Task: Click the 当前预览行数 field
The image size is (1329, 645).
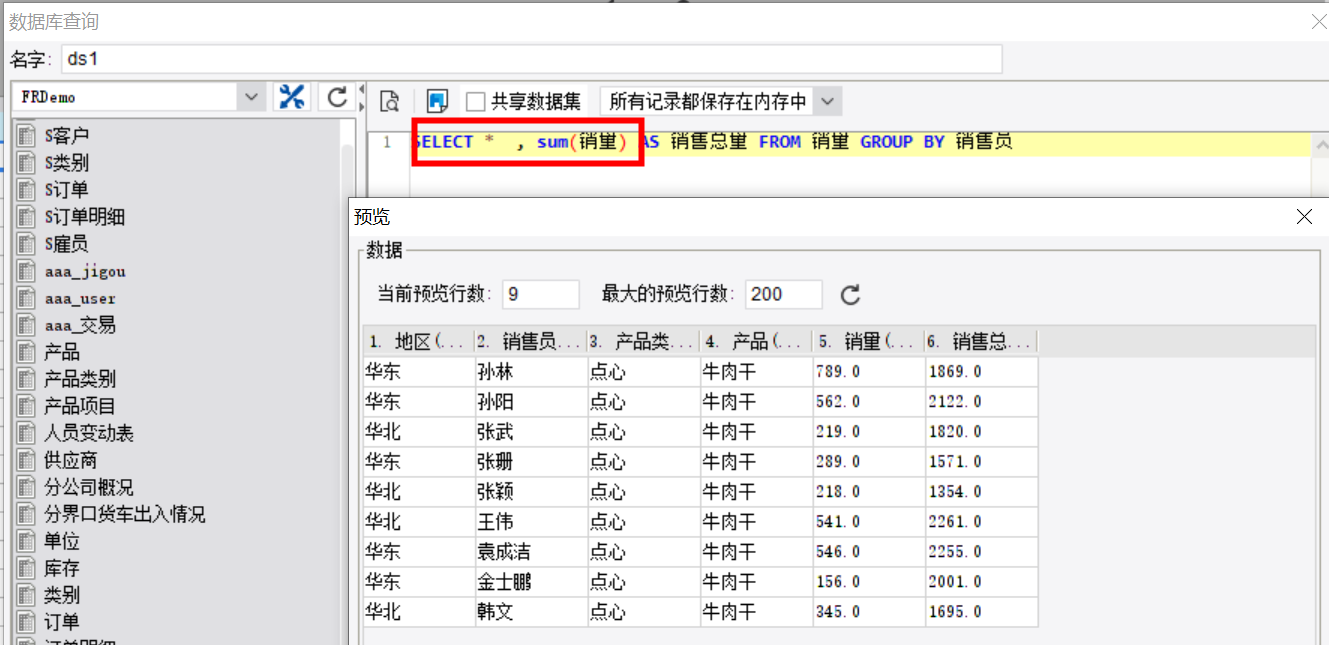Action: pos(541,294)
